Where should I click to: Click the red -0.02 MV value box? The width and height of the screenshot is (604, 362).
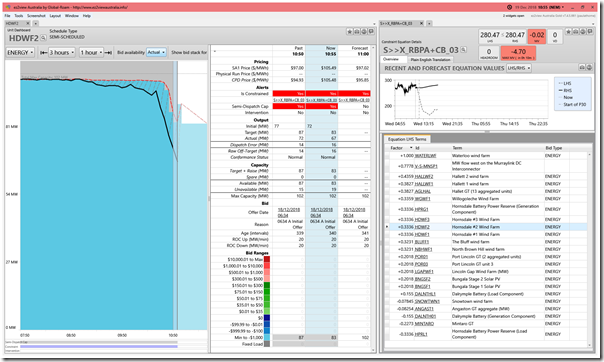[537, 37]
